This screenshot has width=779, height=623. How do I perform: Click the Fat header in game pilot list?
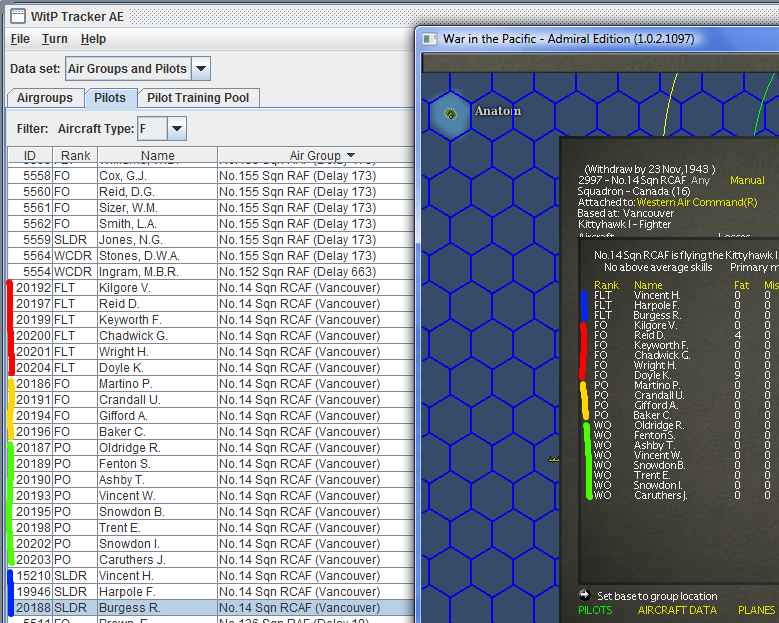[741, 285]
